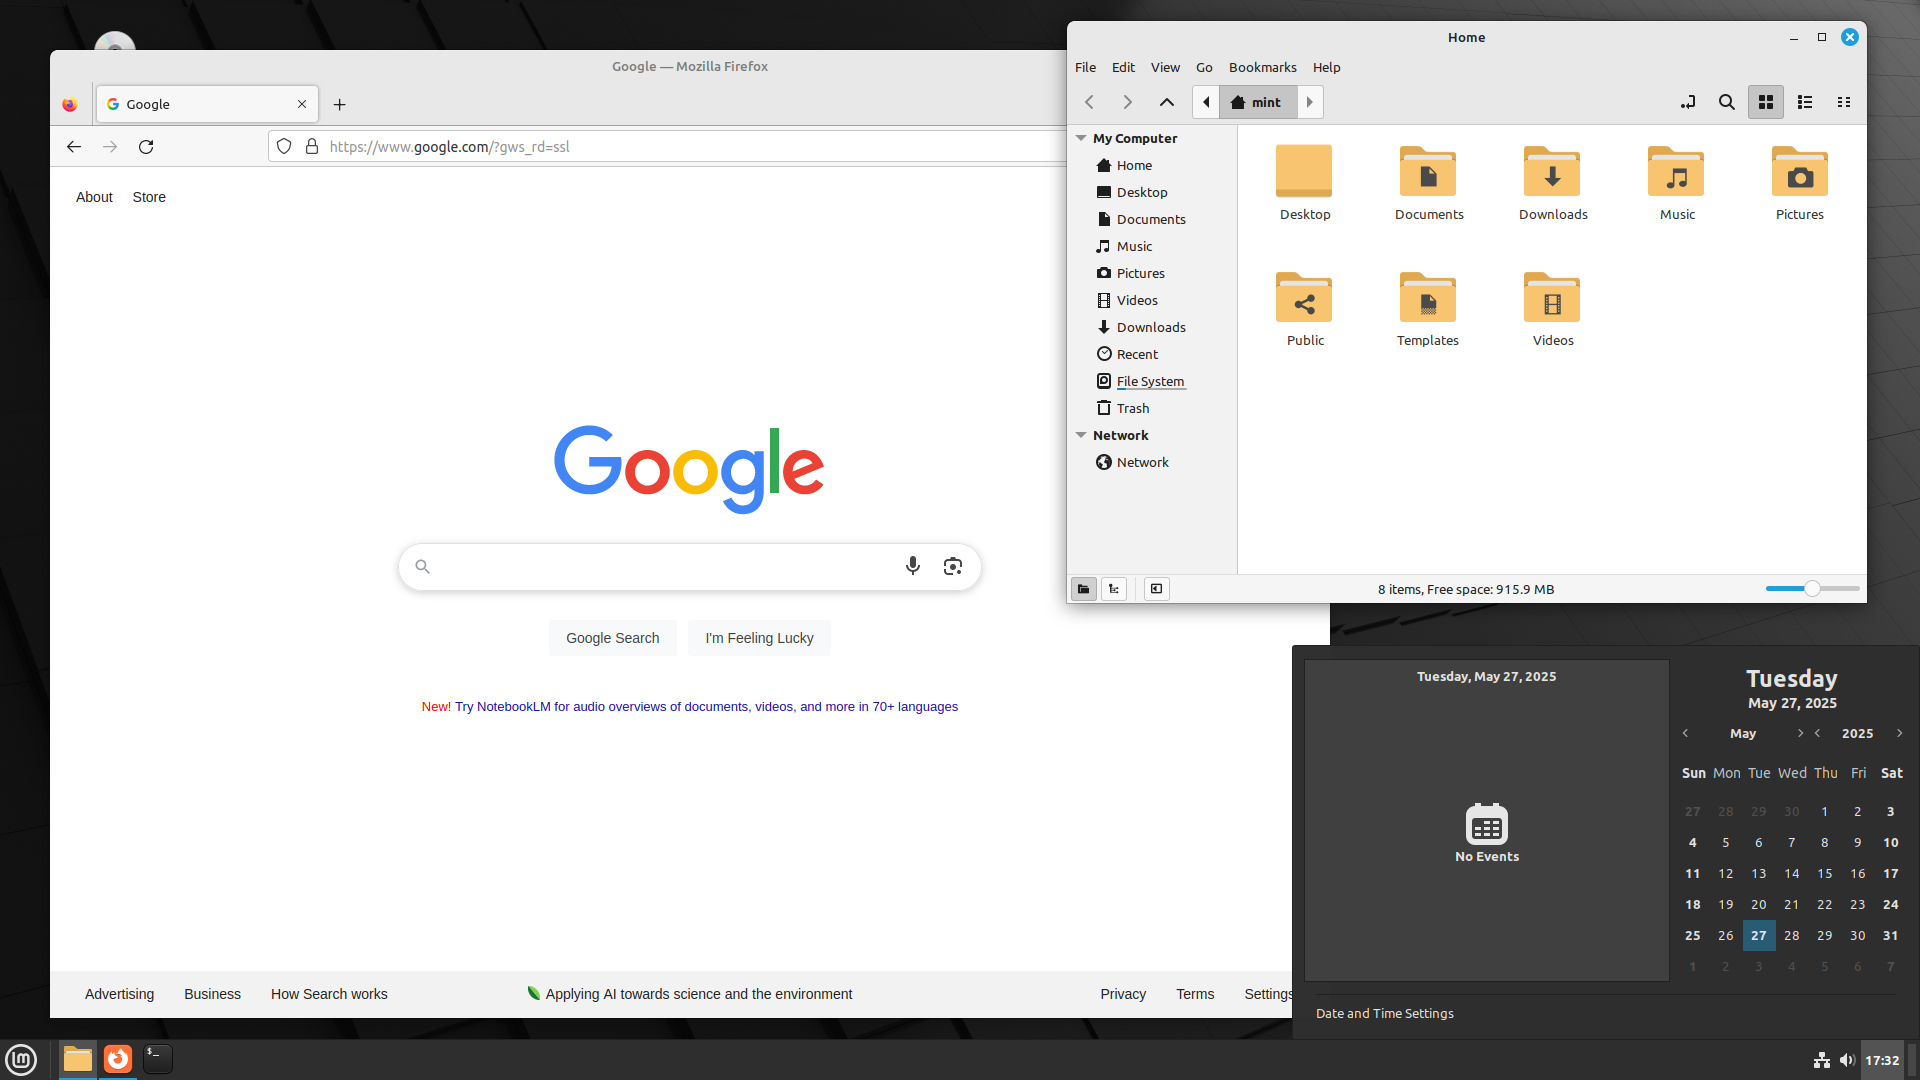Open the Edit menu in file manager
The height and width of the screenshot is (1080, 1920).
click(1123, 67)
